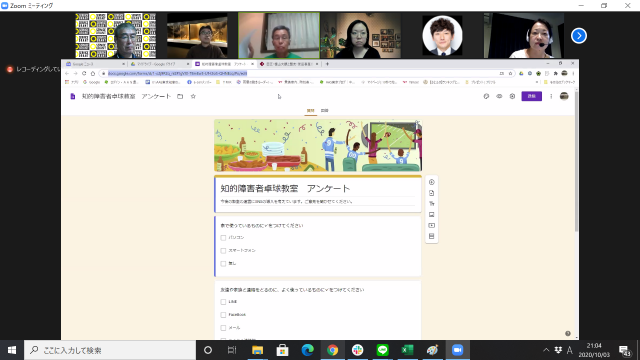
Task: Show hidden system tray icons
Action: tap(546, 350)
